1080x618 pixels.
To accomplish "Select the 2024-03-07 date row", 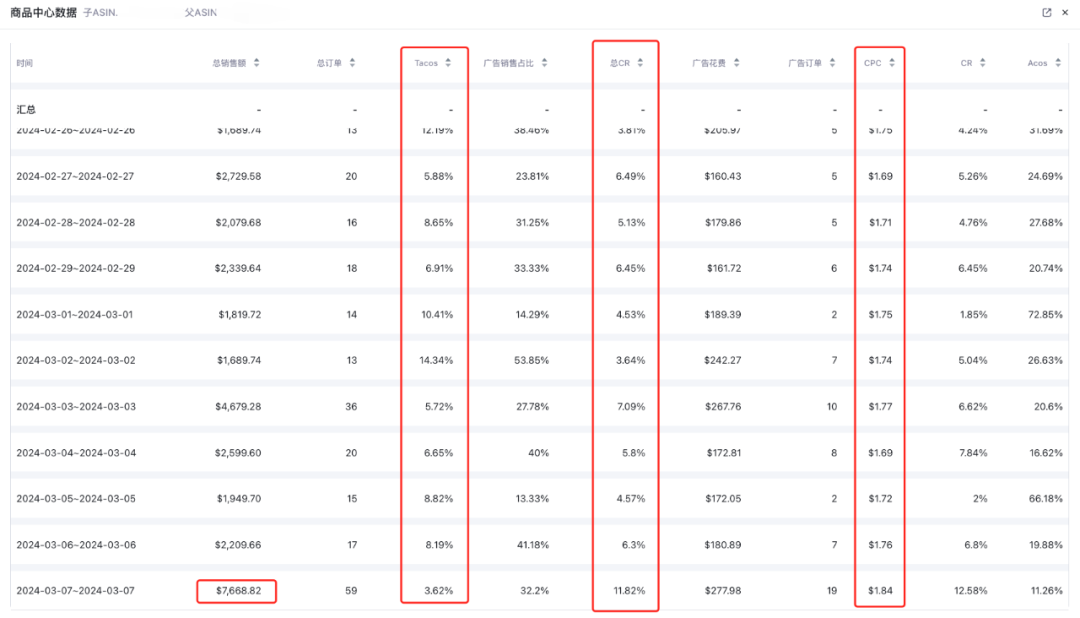I will 539,590.
